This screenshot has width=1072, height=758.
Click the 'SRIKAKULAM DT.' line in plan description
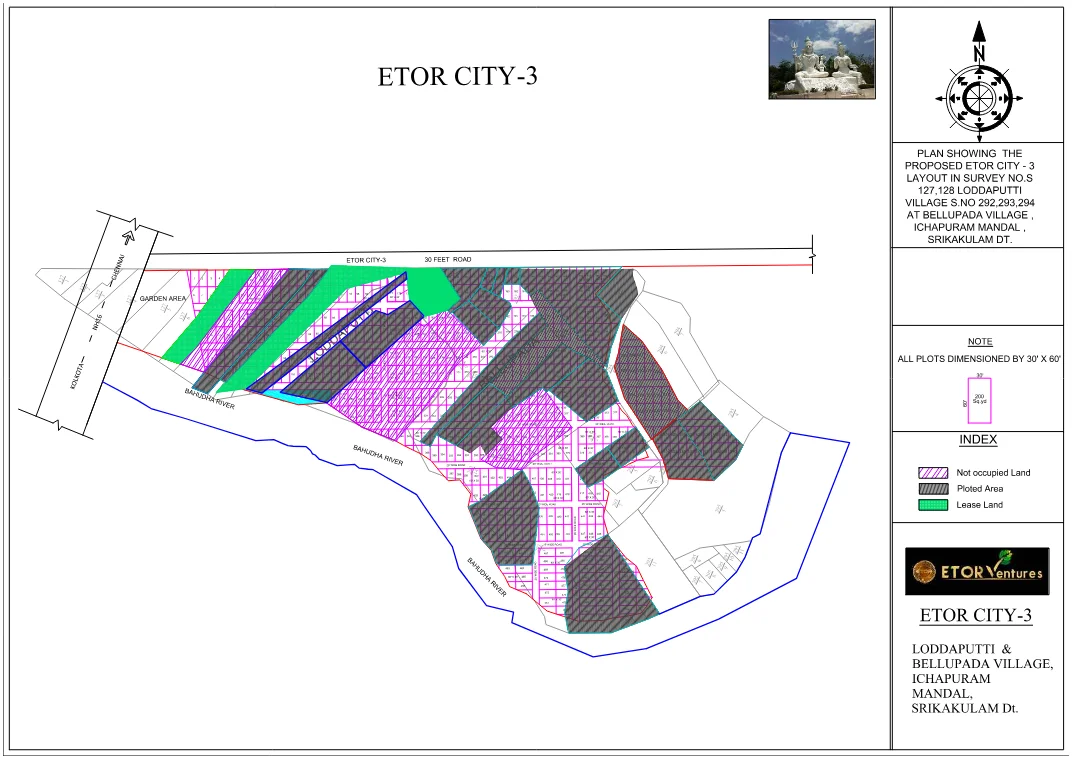[969, 240]
